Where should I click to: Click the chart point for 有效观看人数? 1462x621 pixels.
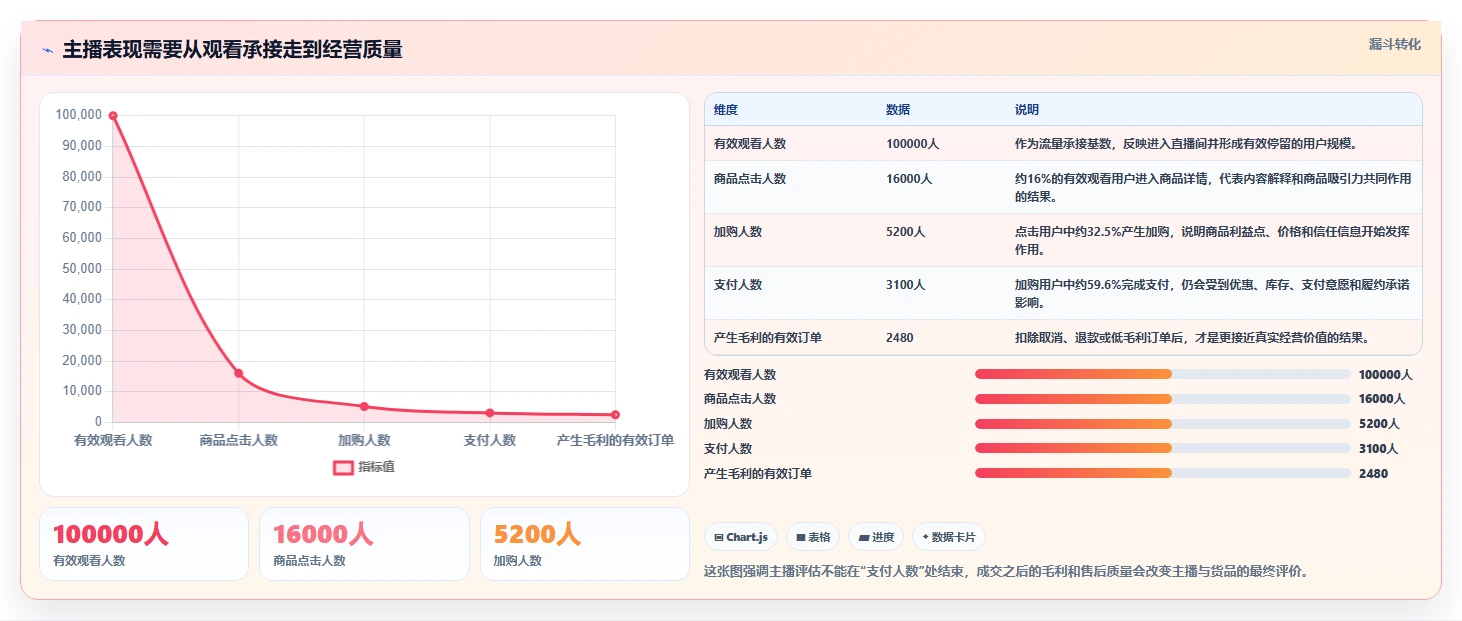pos(113,115)
